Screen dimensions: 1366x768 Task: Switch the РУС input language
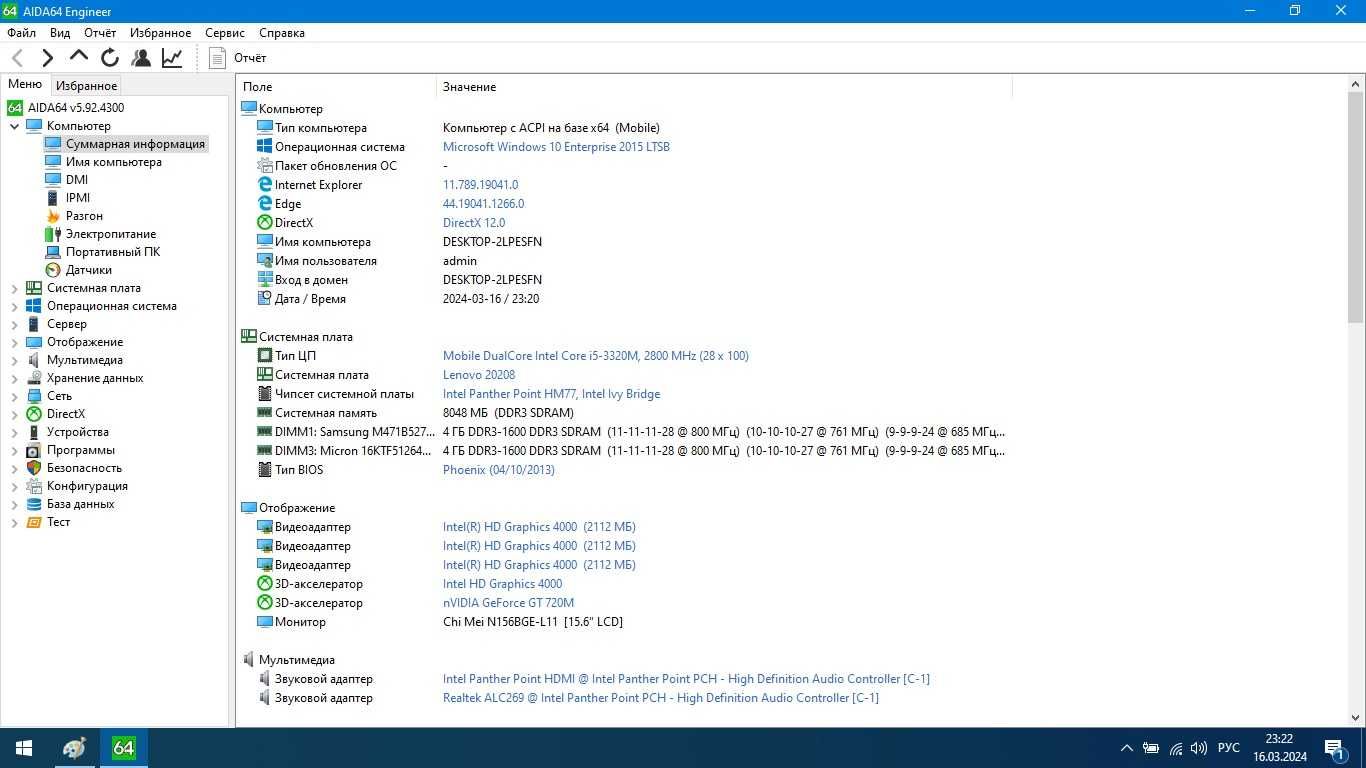(1229, 748)
